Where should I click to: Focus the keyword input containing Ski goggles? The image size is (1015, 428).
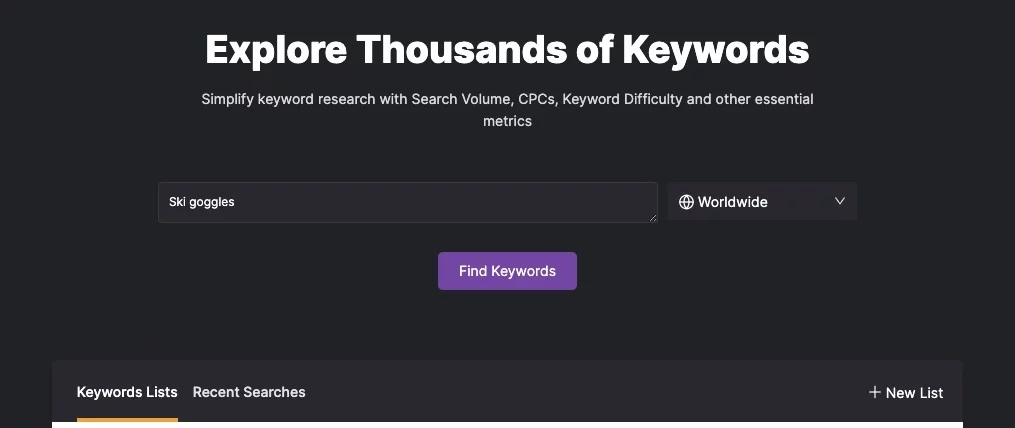pos(407,202)
